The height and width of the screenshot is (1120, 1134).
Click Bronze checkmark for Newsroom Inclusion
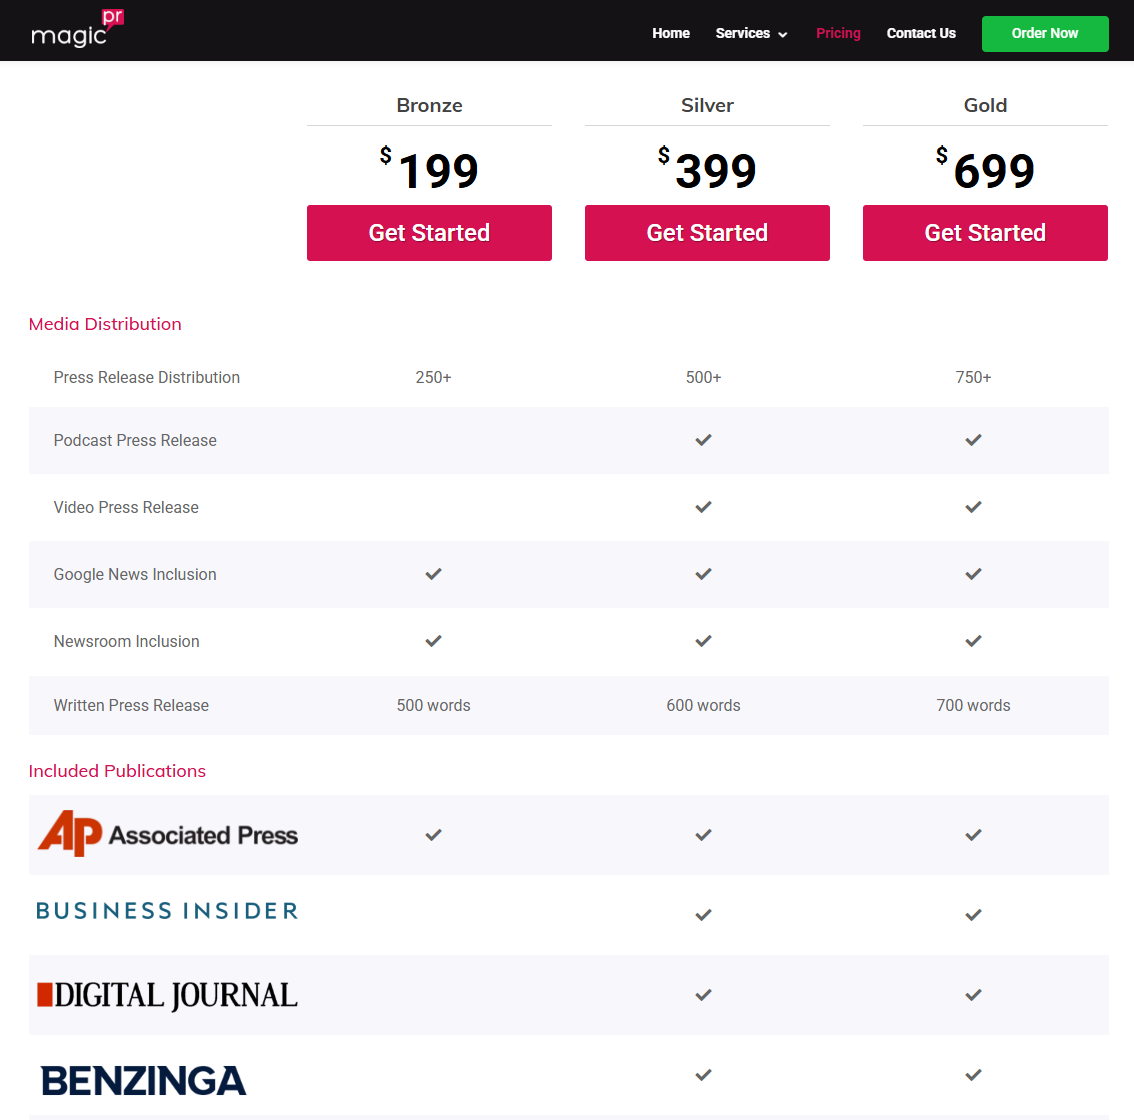point(433,641)
